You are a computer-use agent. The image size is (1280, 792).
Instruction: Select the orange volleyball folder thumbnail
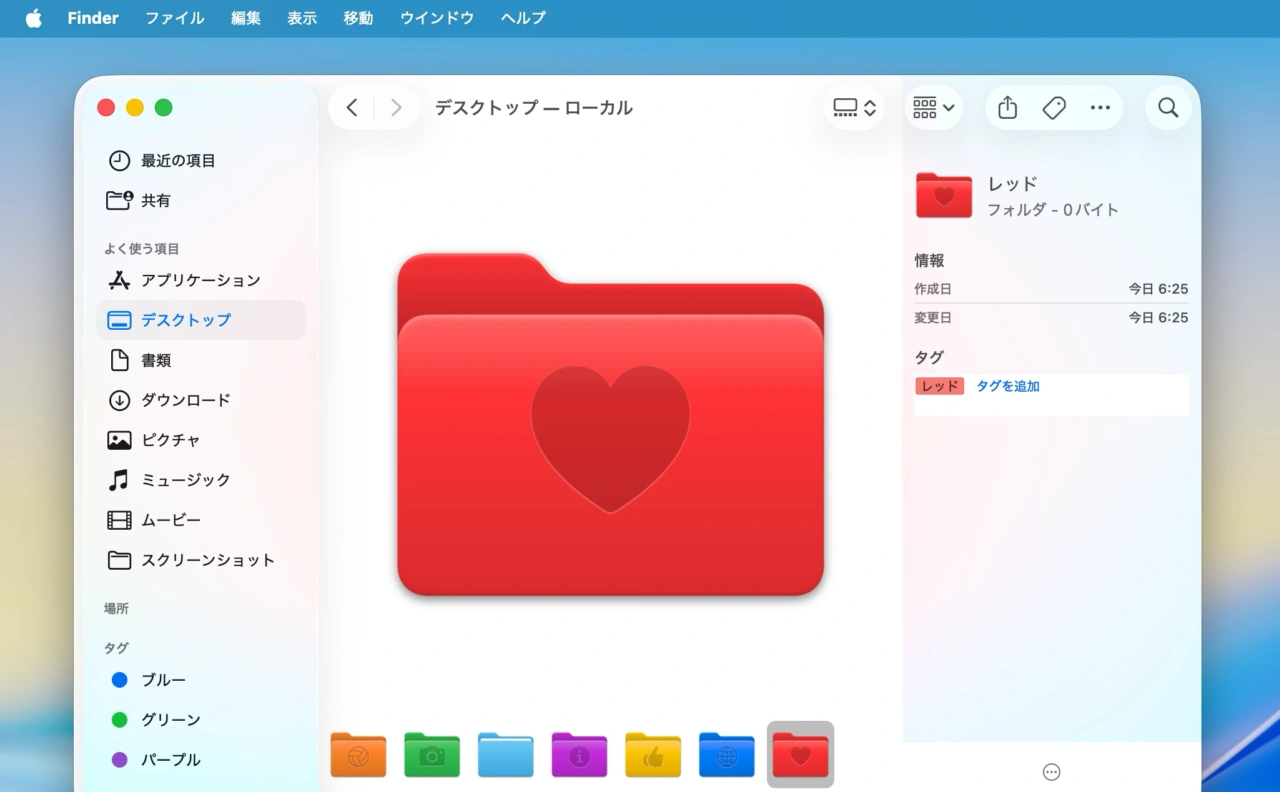[x=358, y=755]
